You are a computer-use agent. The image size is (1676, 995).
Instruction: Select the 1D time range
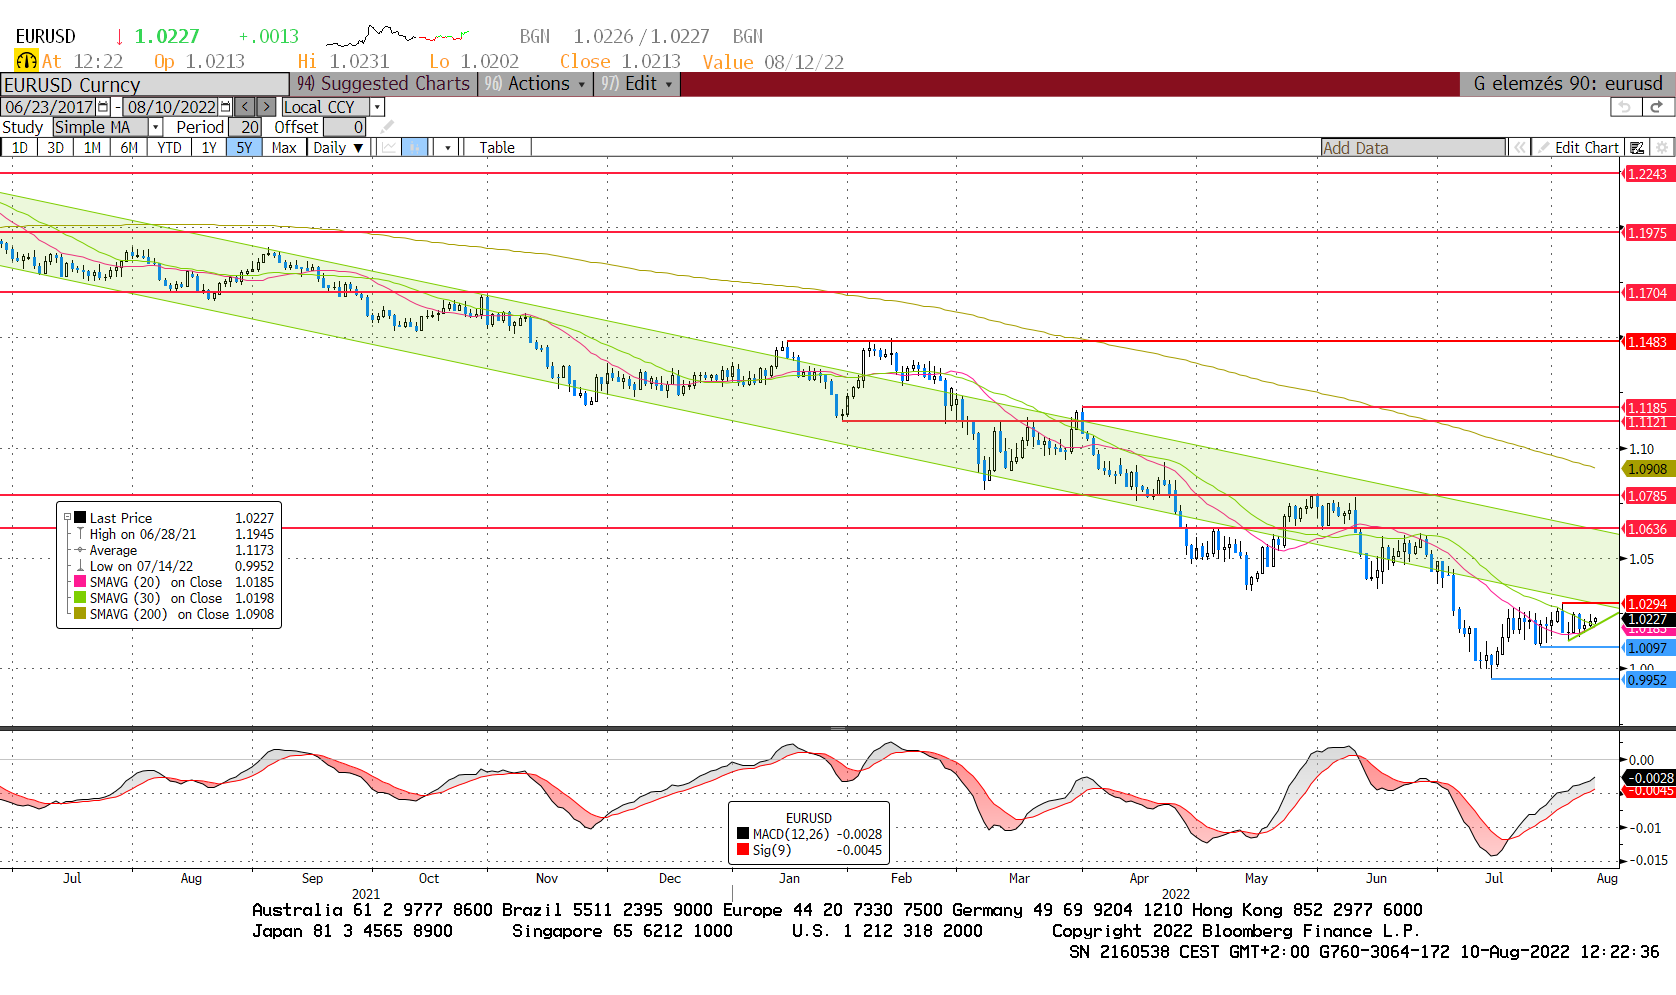click(x=19, y=148)
